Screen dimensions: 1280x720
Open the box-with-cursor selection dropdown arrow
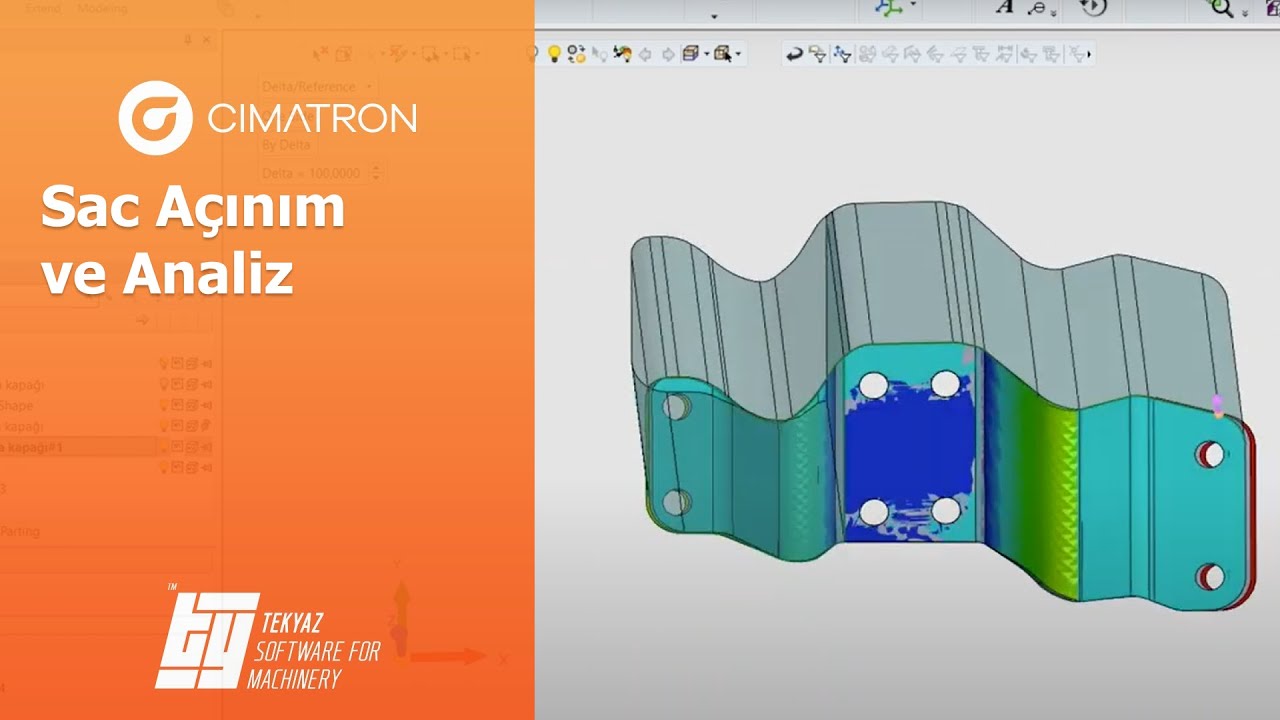[x=740, y=55]
